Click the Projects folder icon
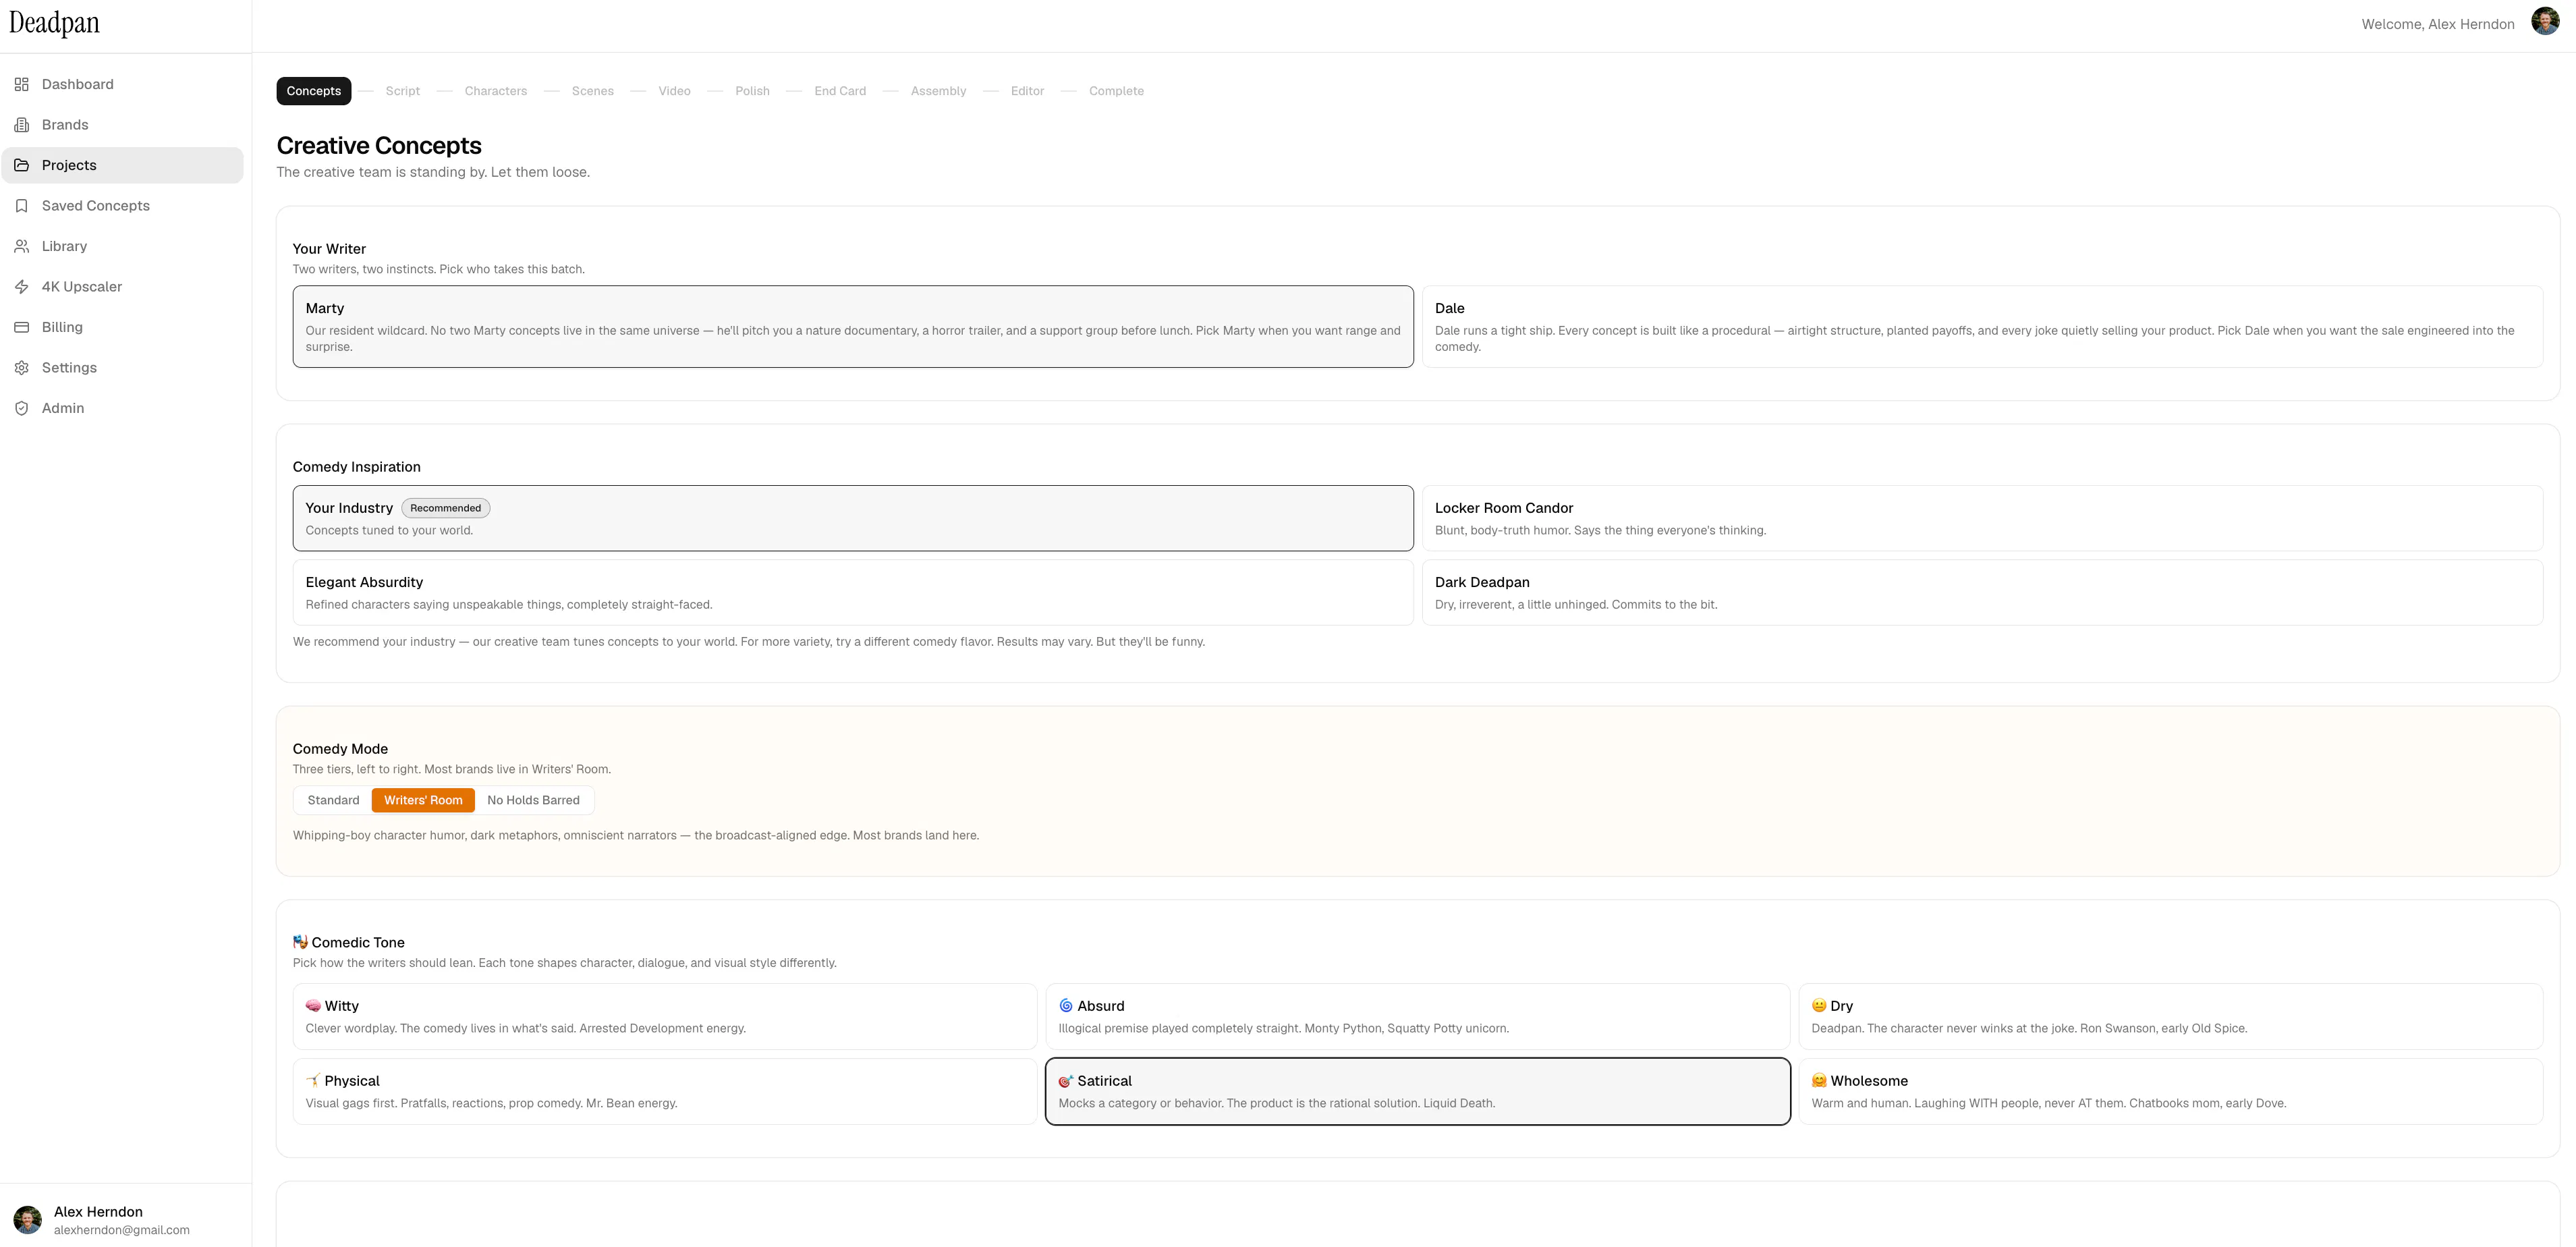 point(22,165)
